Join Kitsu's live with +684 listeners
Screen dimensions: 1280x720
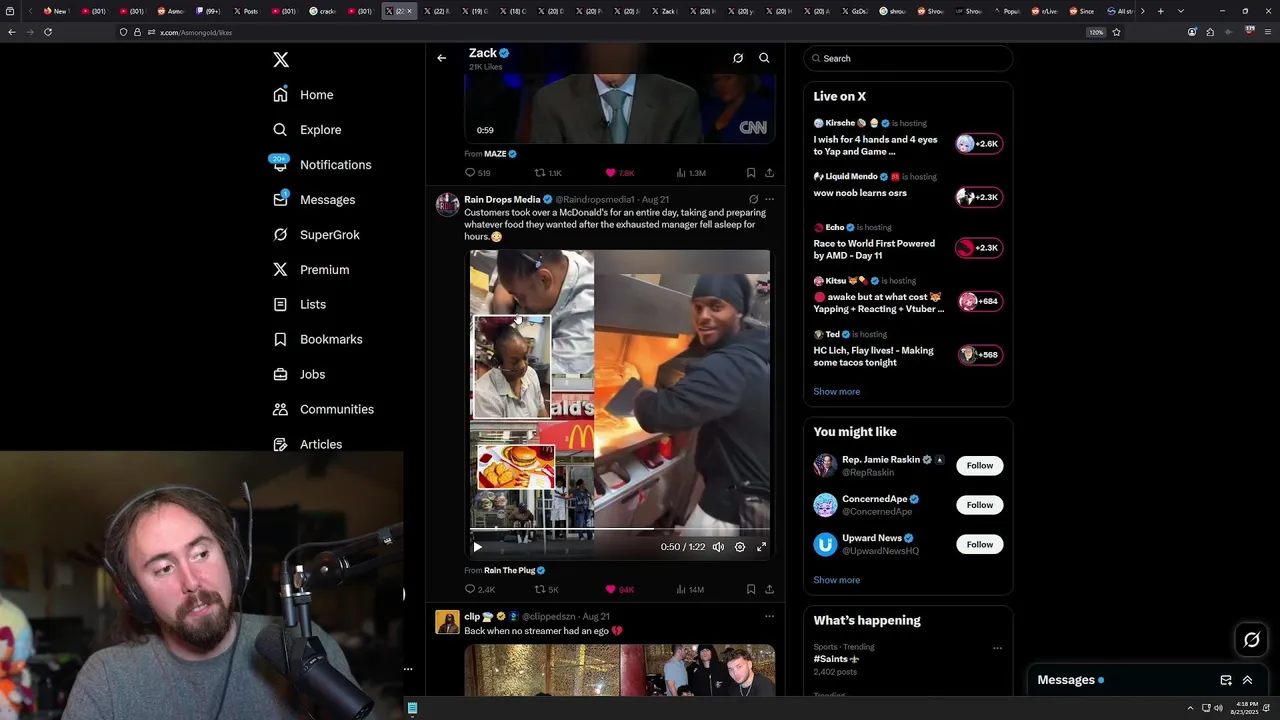[978, 301]
